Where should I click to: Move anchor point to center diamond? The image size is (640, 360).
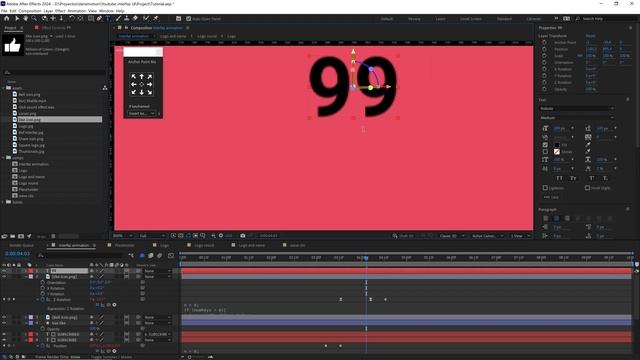click(x=142, y=84)
